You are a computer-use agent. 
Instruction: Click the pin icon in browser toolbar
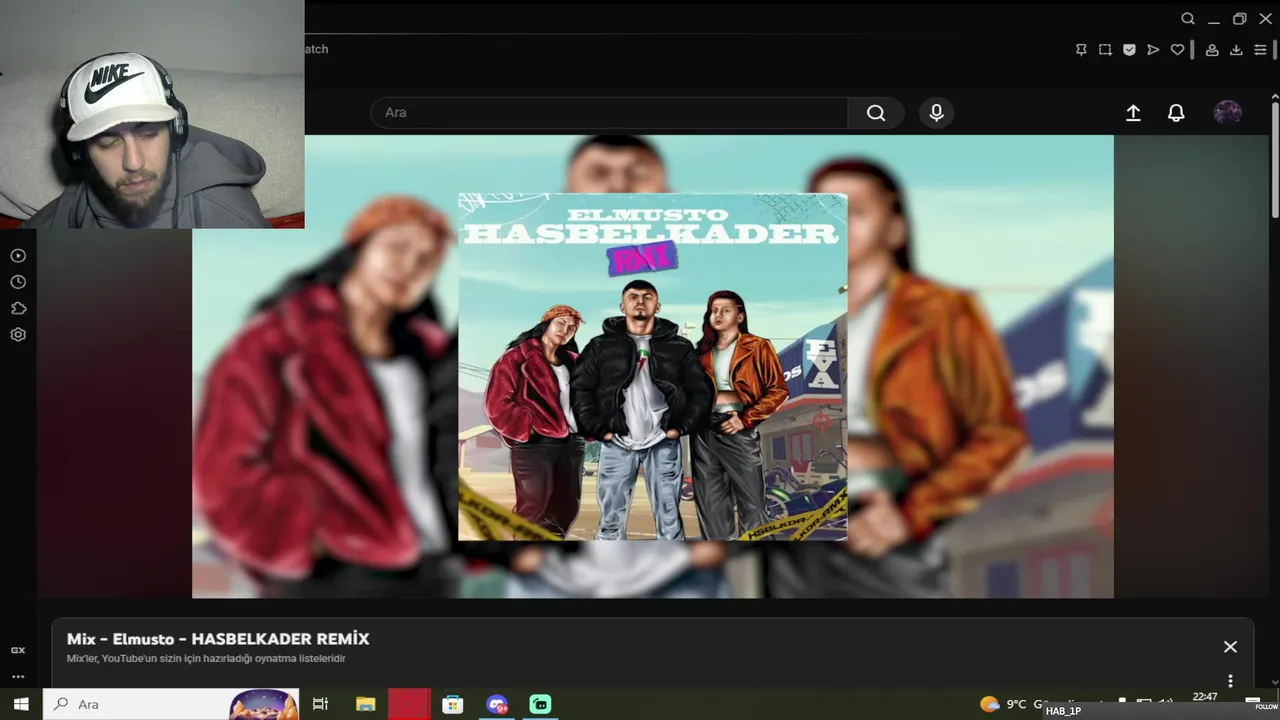[x=1081, y=50]
